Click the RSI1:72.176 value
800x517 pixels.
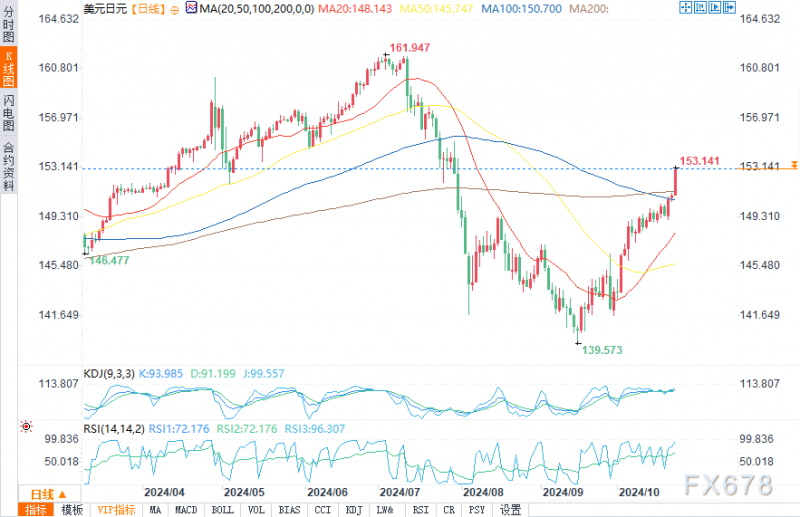point(179,429)
